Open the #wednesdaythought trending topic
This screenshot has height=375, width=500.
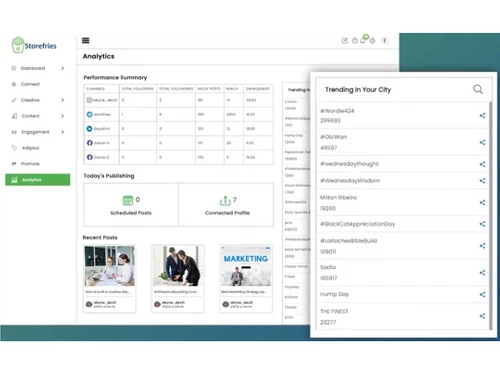click(349, 164)
